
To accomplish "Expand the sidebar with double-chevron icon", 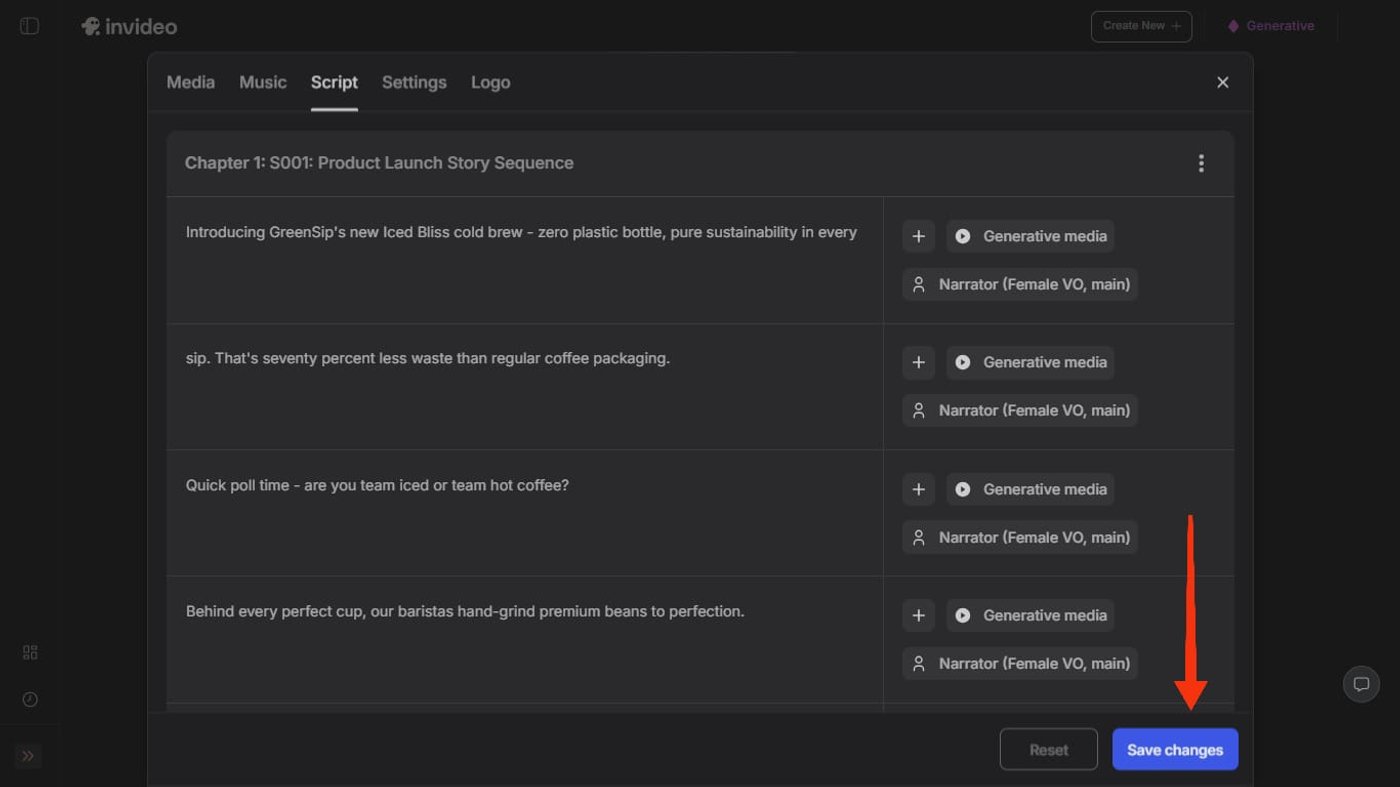I will coord(28,756).
